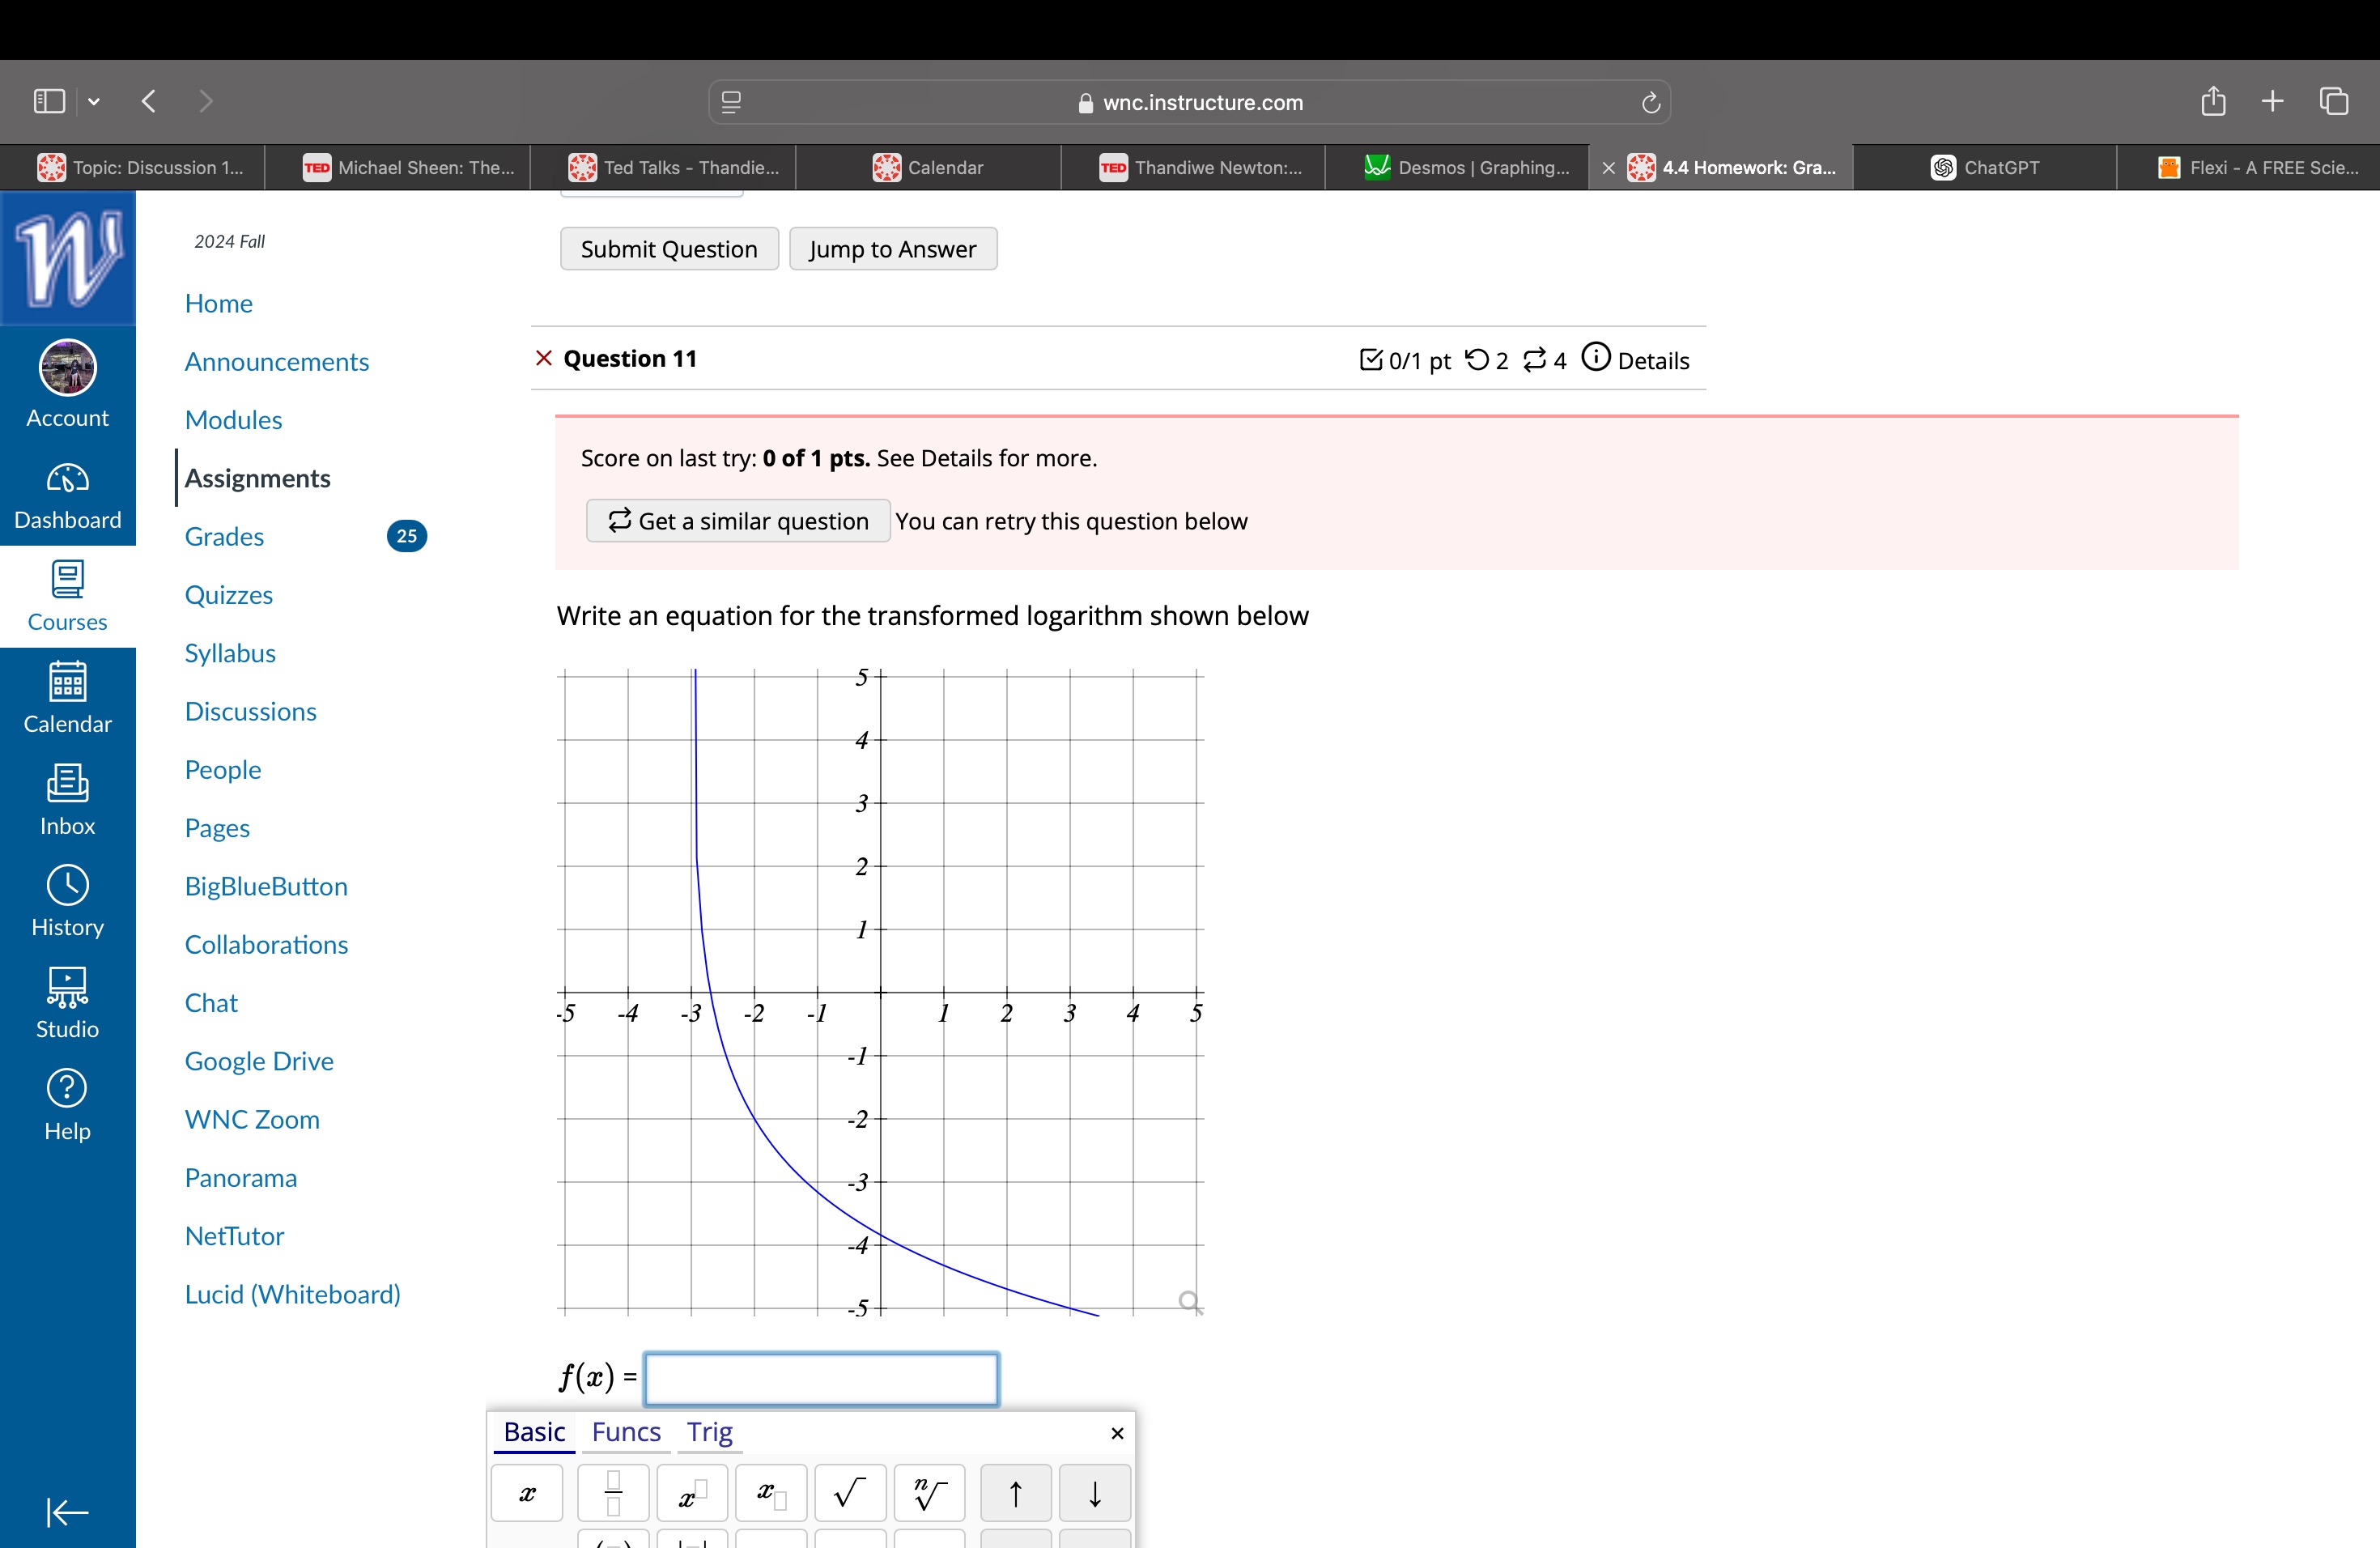Open the Collaborations link
The image size is (2380, 1548).
coord(266,945)
